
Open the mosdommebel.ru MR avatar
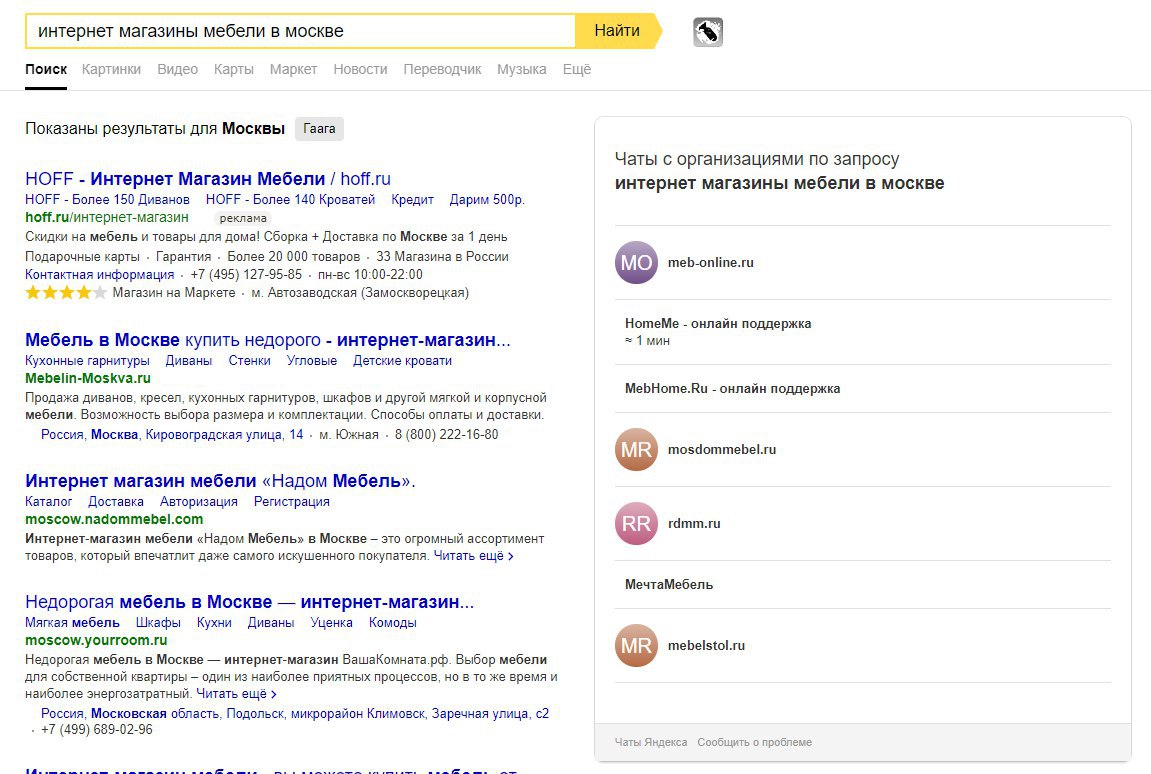click(636, 449)
